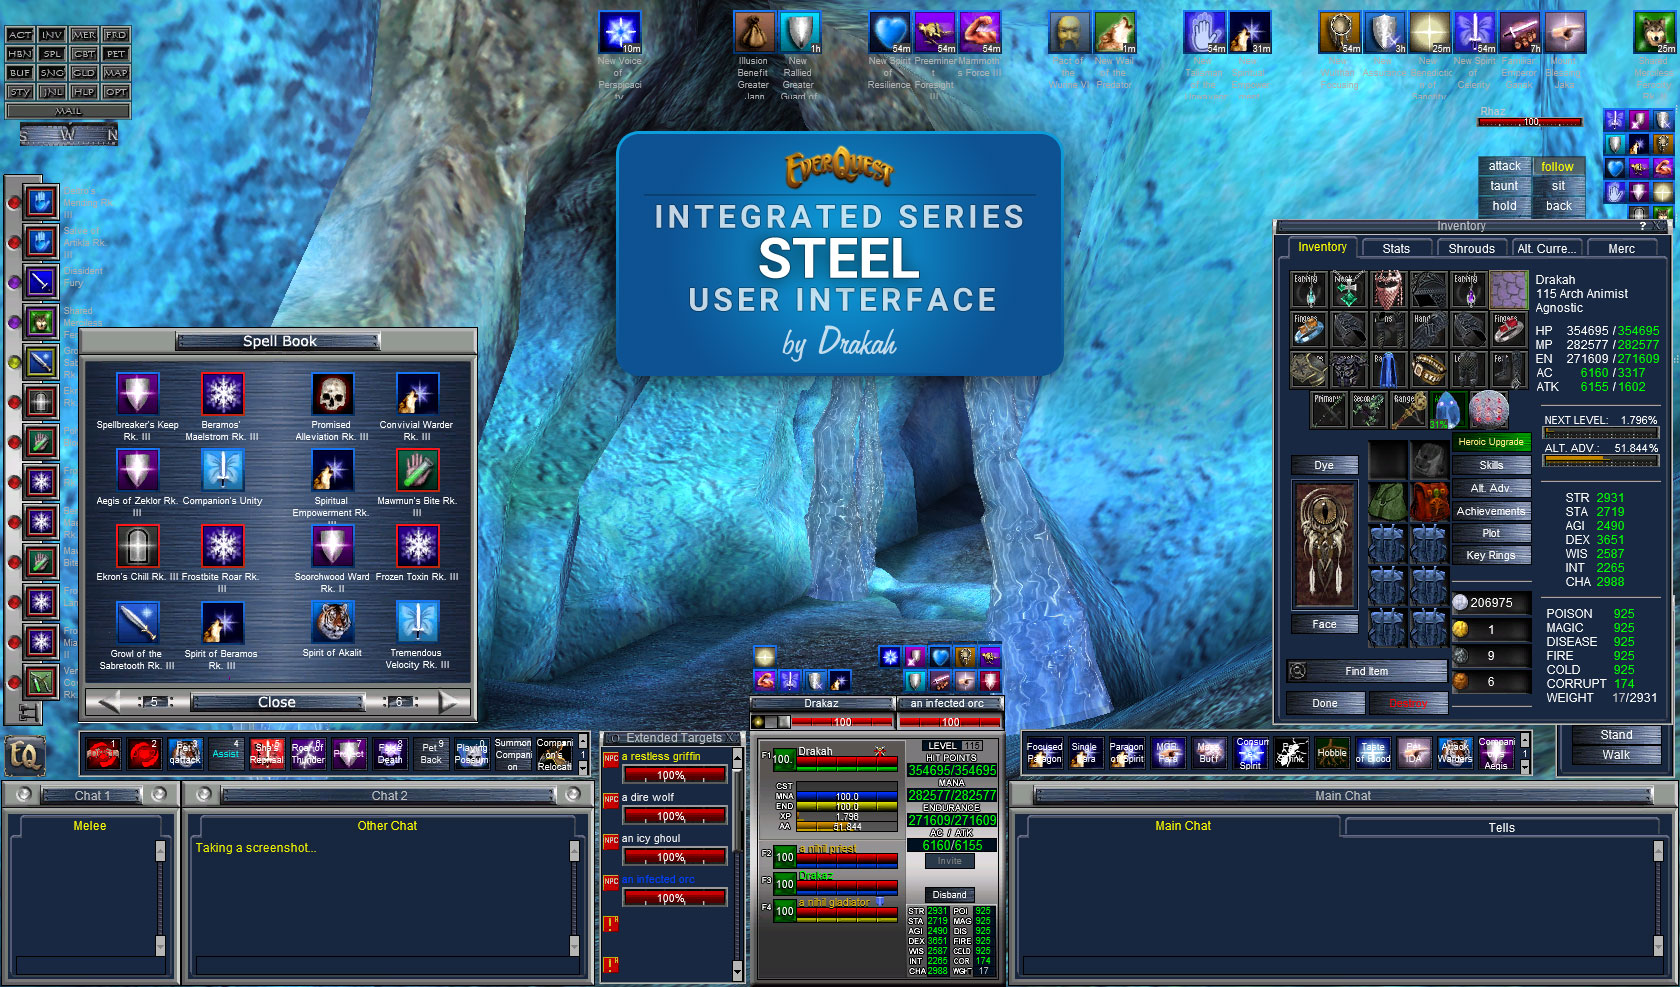The image size is (1680, 987).
Task: Switch to the Merc tab
Action: pyautogui.click(x=1621, y=248)
